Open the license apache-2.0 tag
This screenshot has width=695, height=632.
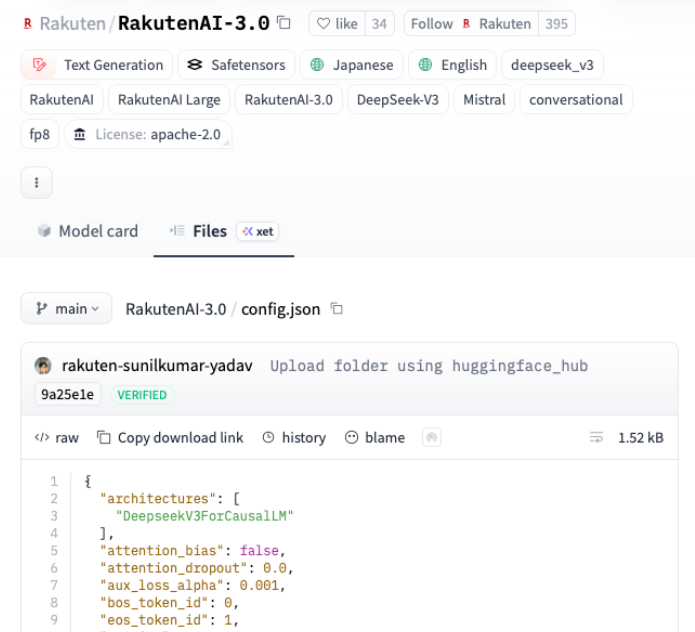click(x=148, y=134)
